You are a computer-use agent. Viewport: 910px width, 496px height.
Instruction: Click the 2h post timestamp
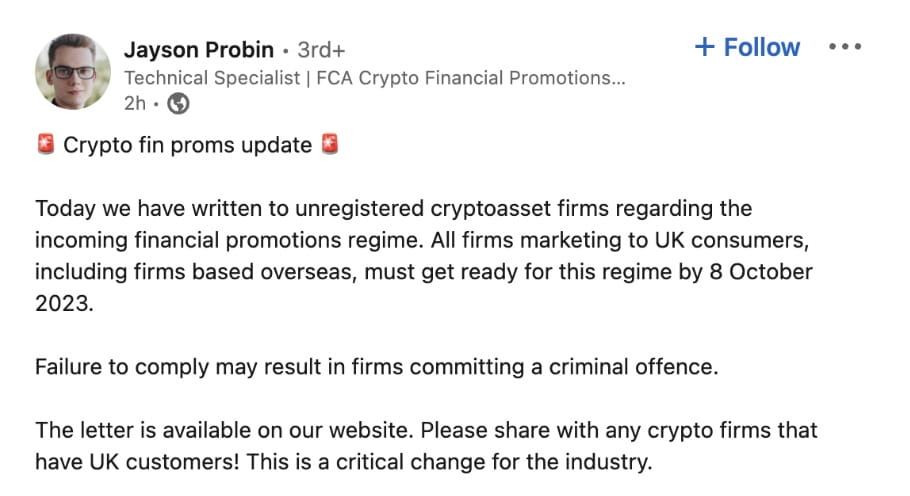132,103
